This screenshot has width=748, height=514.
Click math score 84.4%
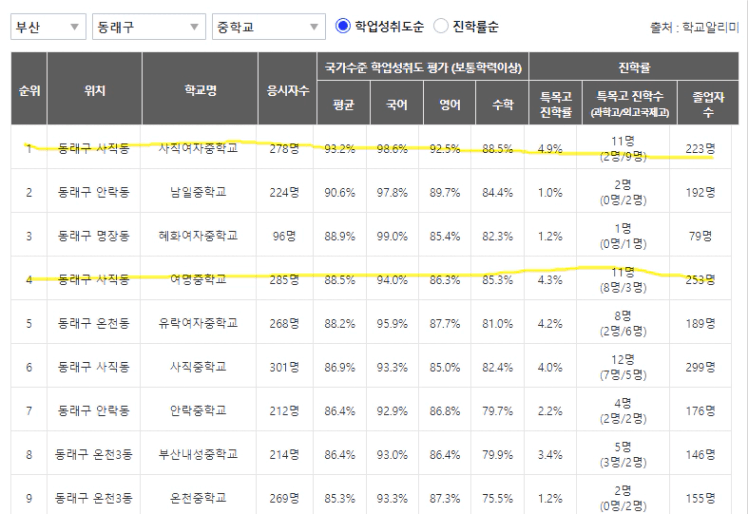coord(497,193)
